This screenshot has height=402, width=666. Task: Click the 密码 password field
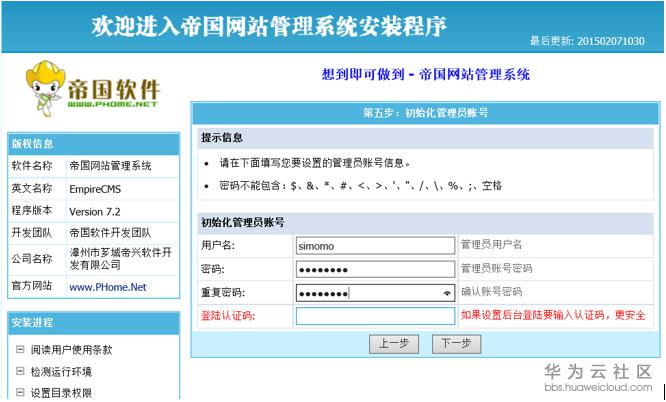[375, 269]
